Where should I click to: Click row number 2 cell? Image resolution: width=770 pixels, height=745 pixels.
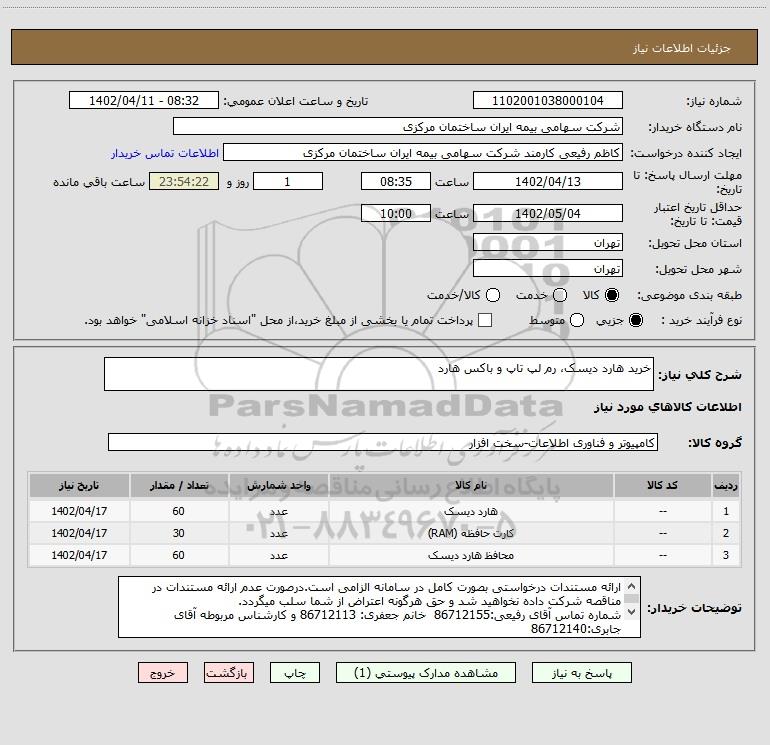tap(726, 533)
